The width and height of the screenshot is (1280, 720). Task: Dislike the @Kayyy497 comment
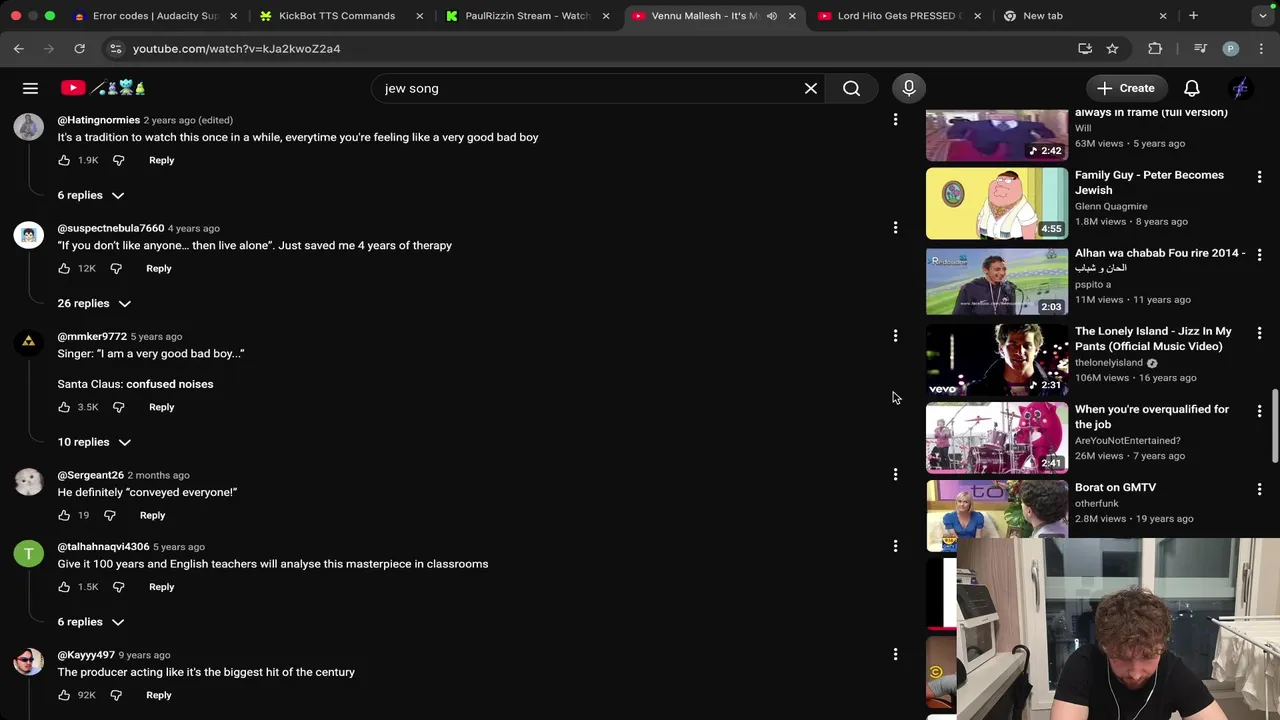(x=116, y=695)
